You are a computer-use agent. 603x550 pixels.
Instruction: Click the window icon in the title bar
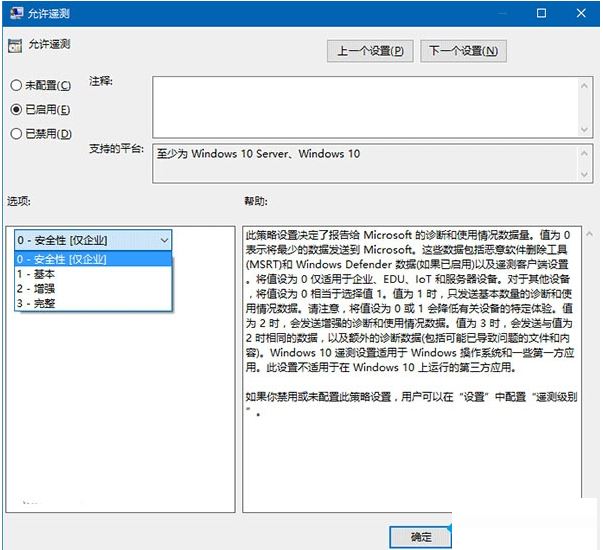14,14
